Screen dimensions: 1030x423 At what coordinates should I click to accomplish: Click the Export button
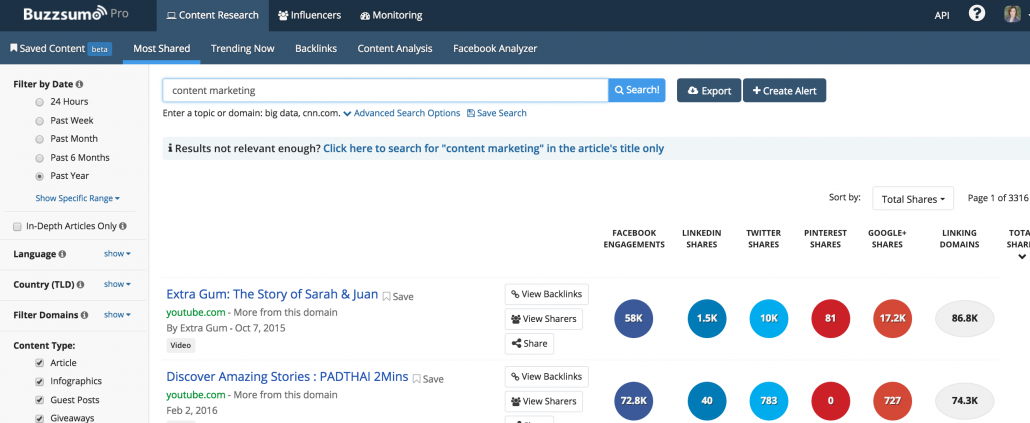(709, 91)
